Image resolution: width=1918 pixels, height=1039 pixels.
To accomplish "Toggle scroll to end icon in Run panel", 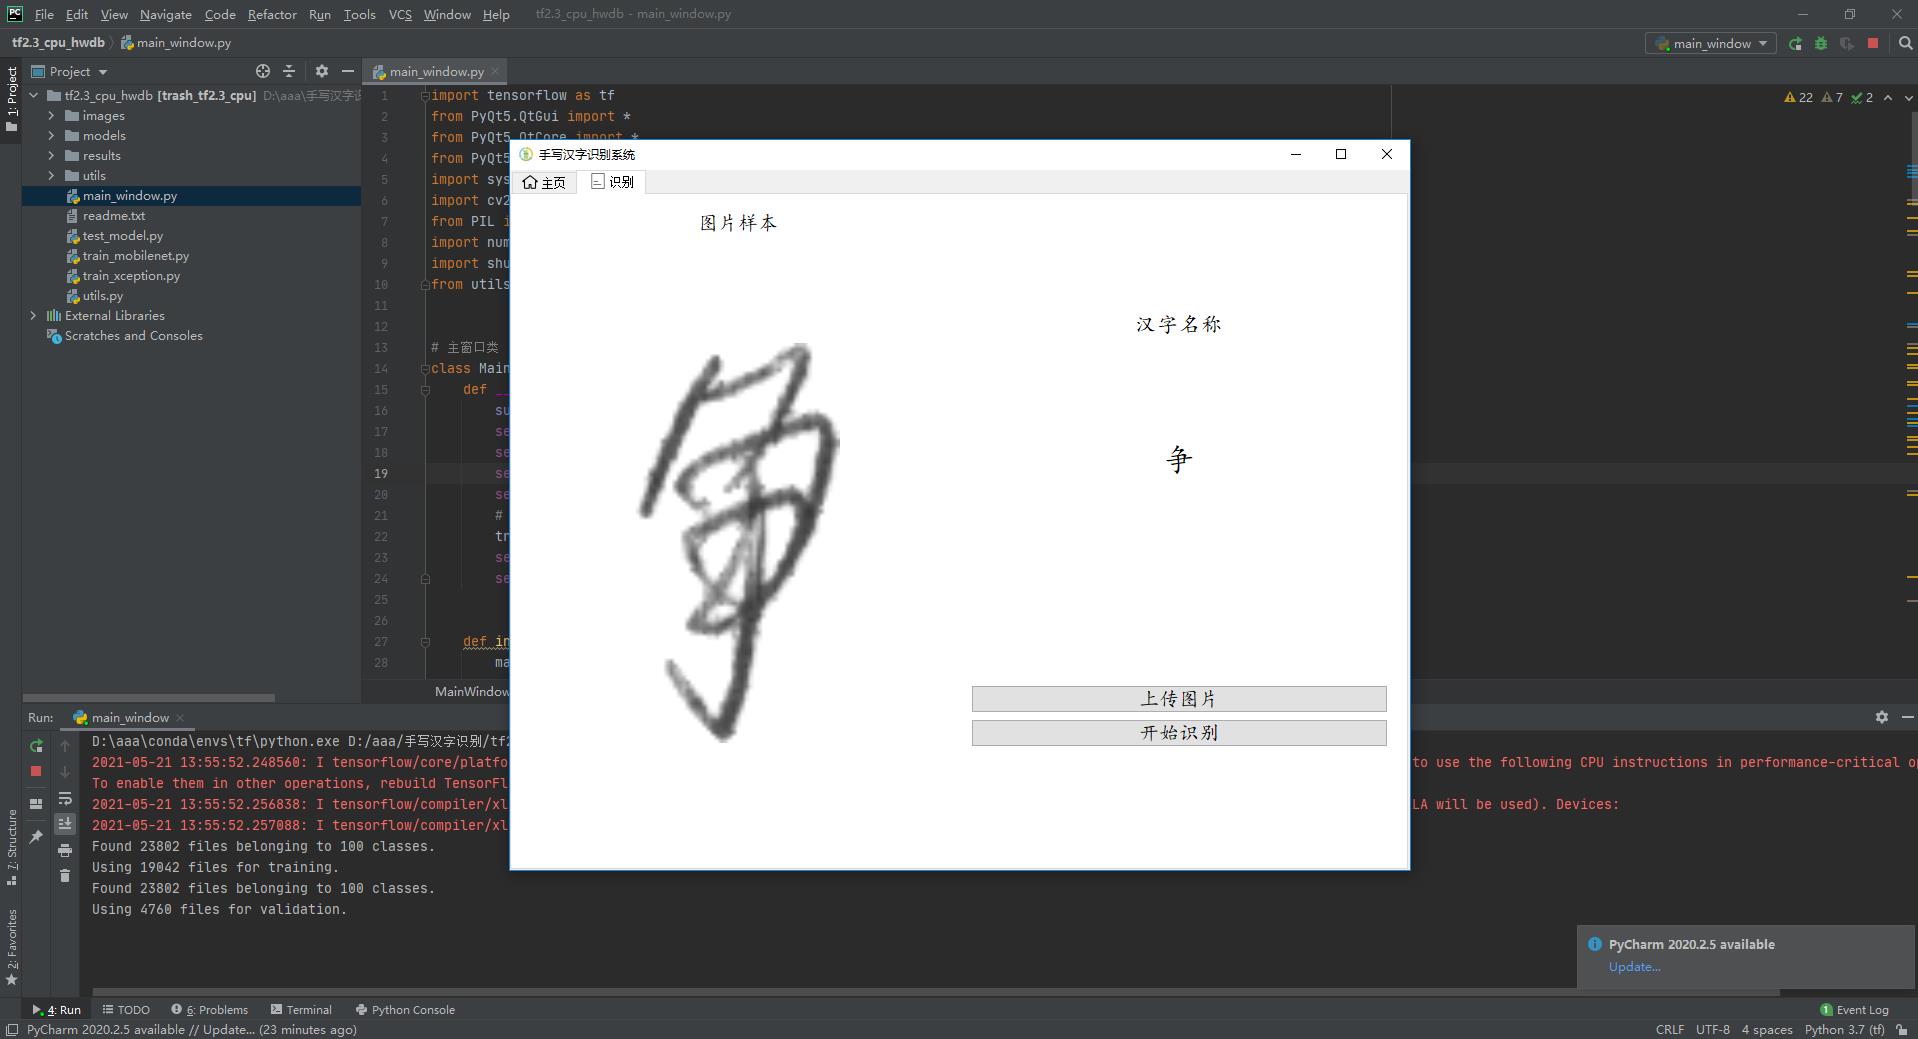I will point(65,823).
